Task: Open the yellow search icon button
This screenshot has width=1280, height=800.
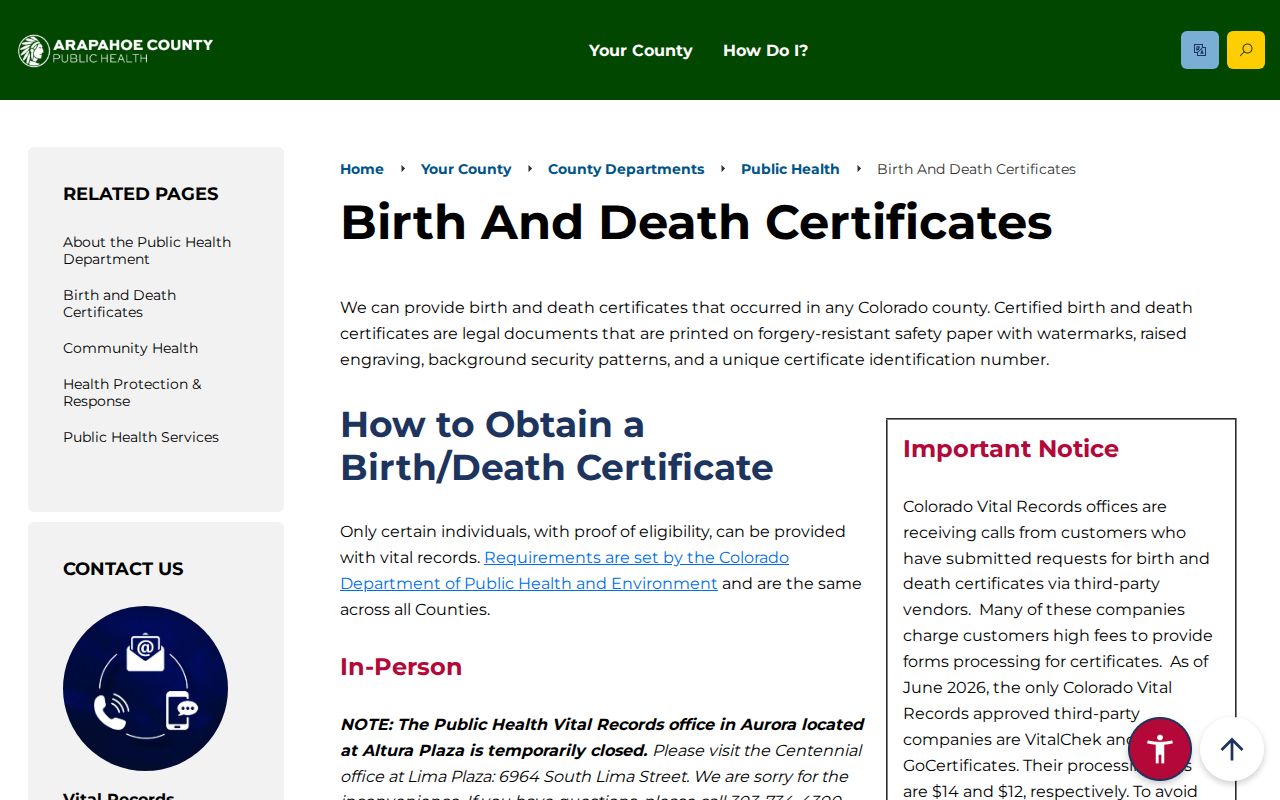Action: (x=1246, y=50)
